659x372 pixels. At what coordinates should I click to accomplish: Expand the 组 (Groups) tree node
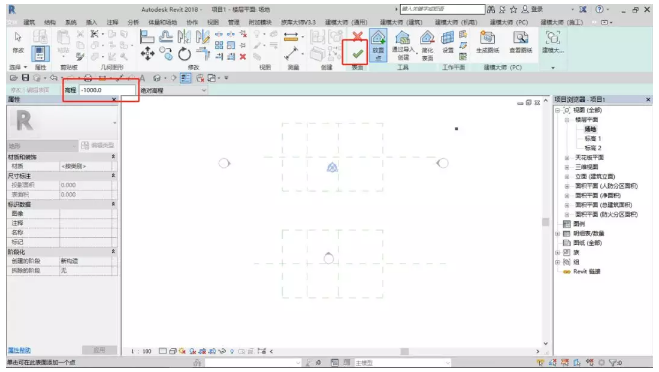[x=557, y=262]
